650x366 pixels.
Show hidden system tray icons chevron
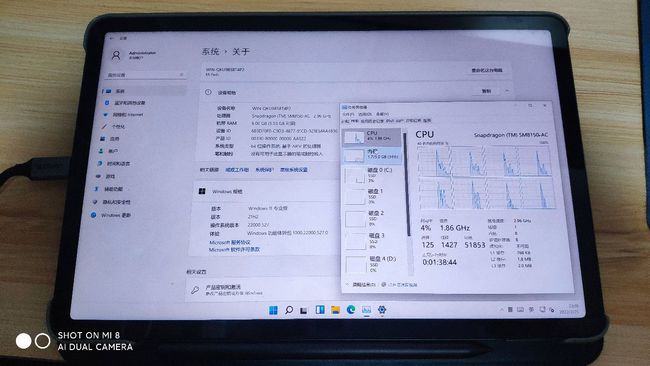(x=502, y=309)
